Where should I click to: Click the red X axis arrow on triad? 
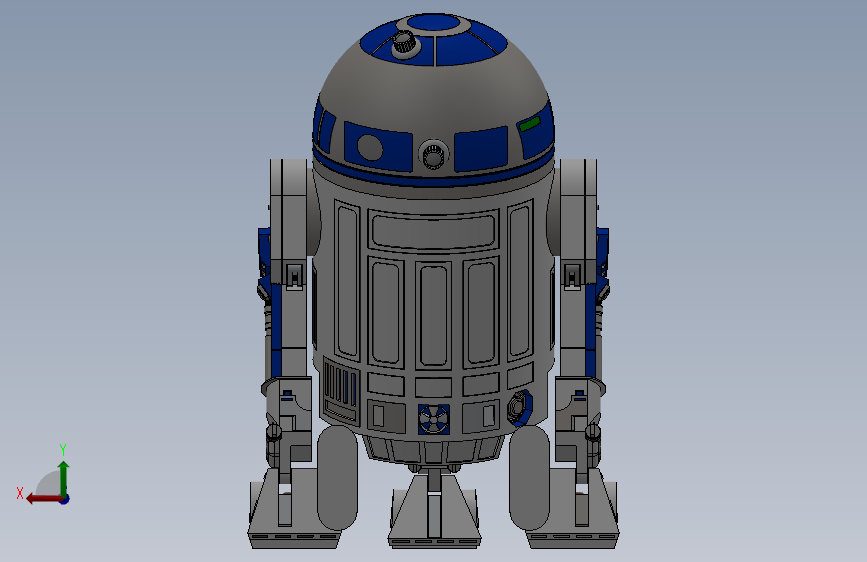(x=44, y=499)
